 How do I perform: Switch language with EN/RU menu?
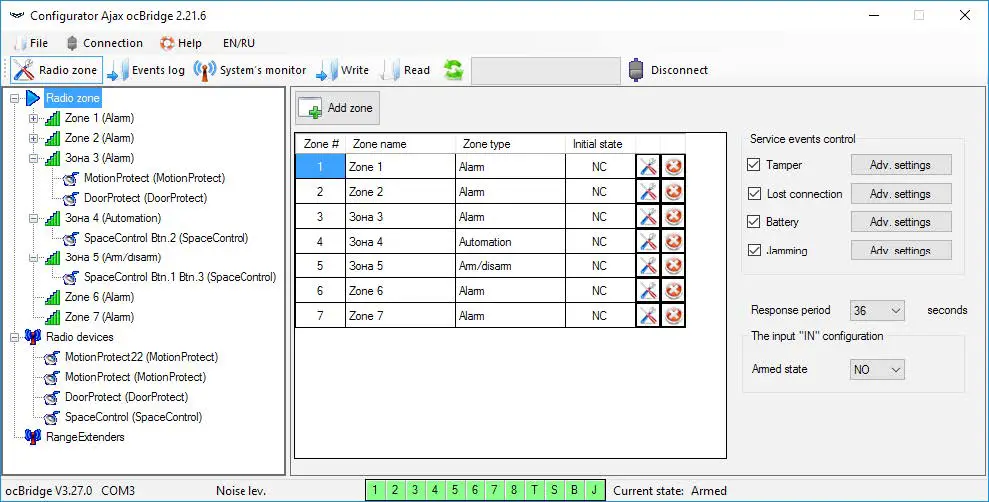click(239, 43)
